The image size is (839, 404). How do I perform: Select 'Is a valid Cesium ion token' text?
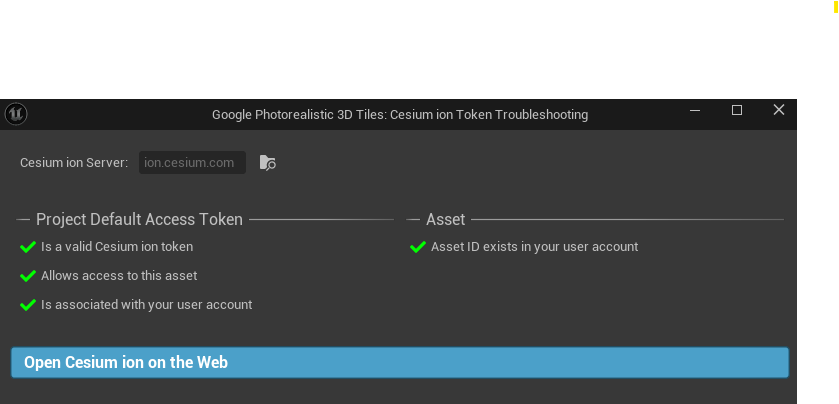117,247
